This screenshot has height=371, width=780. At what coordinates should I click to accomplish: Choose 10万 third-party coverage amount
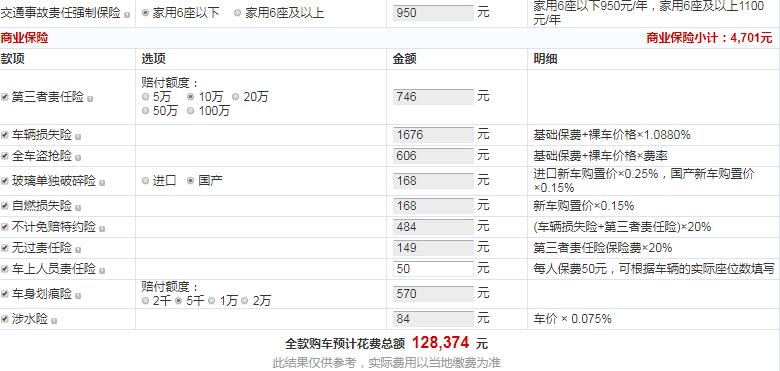point(191,96)
